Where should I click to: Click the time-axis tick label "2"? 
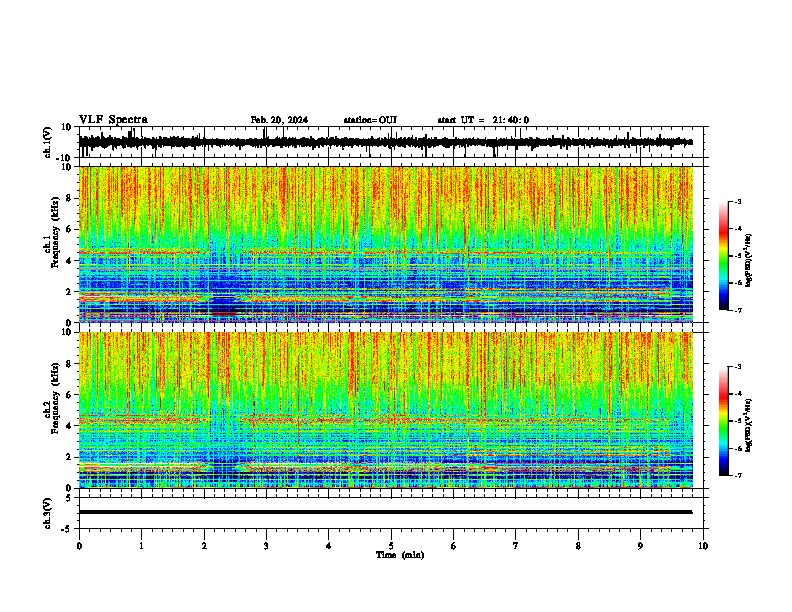pyautogui.click(x=204, y=546)
